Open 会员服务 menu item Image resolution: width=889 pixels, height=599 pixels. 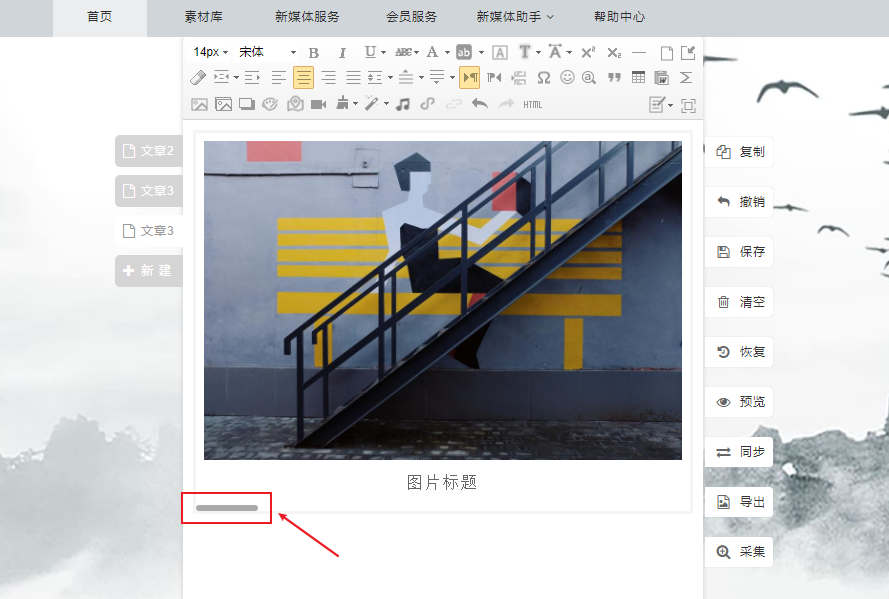412,17
